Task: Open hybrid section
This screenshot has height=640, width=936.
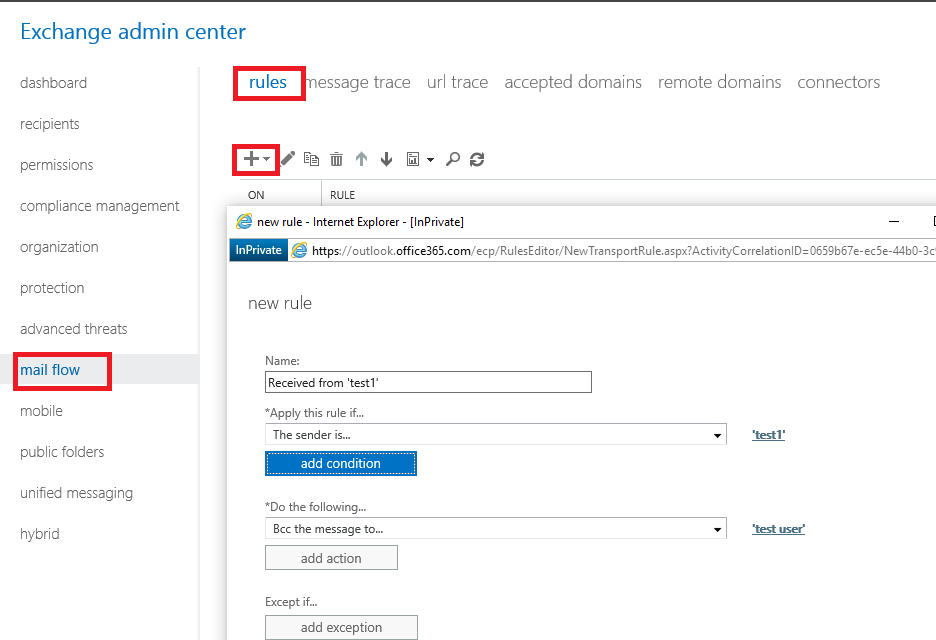Action: [x=39, y=534]
